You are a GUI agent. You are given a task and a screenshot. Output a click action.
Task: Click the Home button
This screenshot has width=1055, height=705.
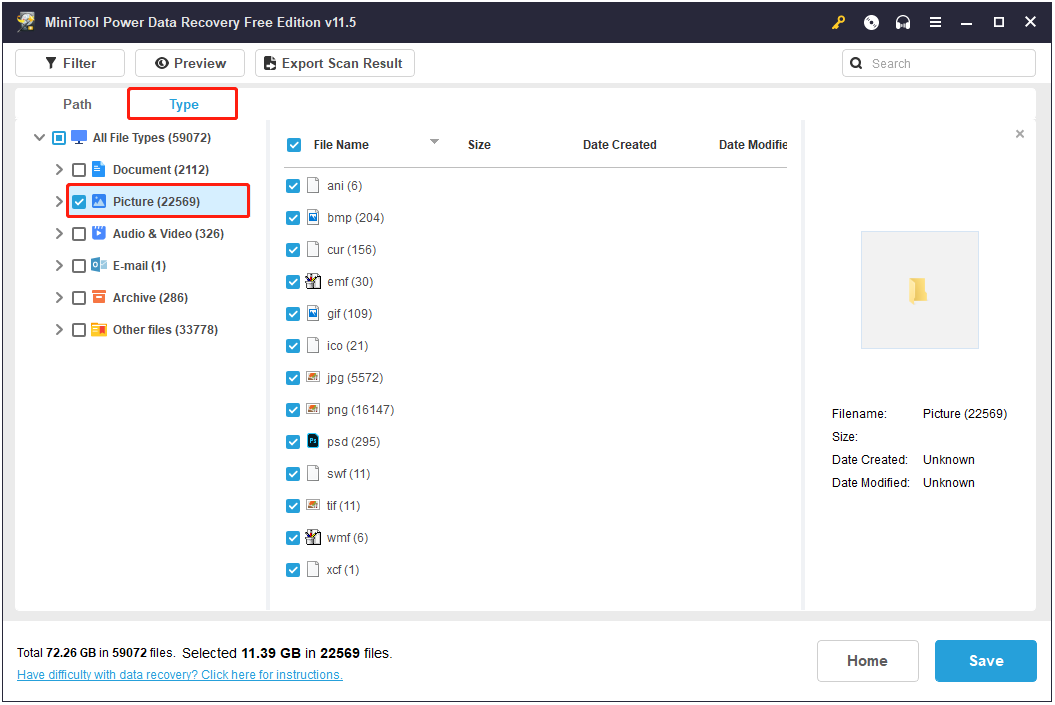point(867,661)
